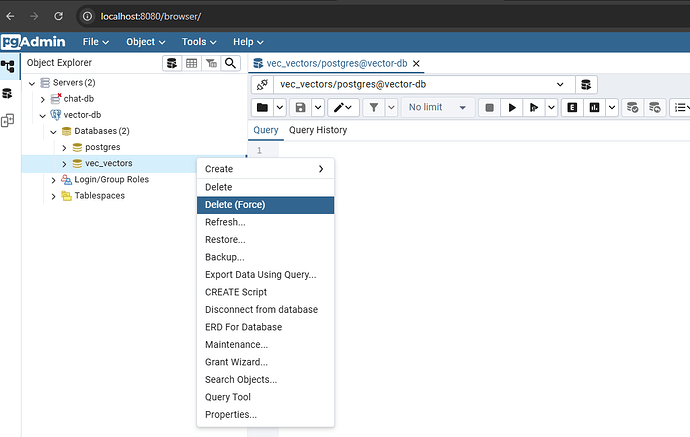Click the Query Tool button in the Object Explorer toolbar

coord(172,63)
